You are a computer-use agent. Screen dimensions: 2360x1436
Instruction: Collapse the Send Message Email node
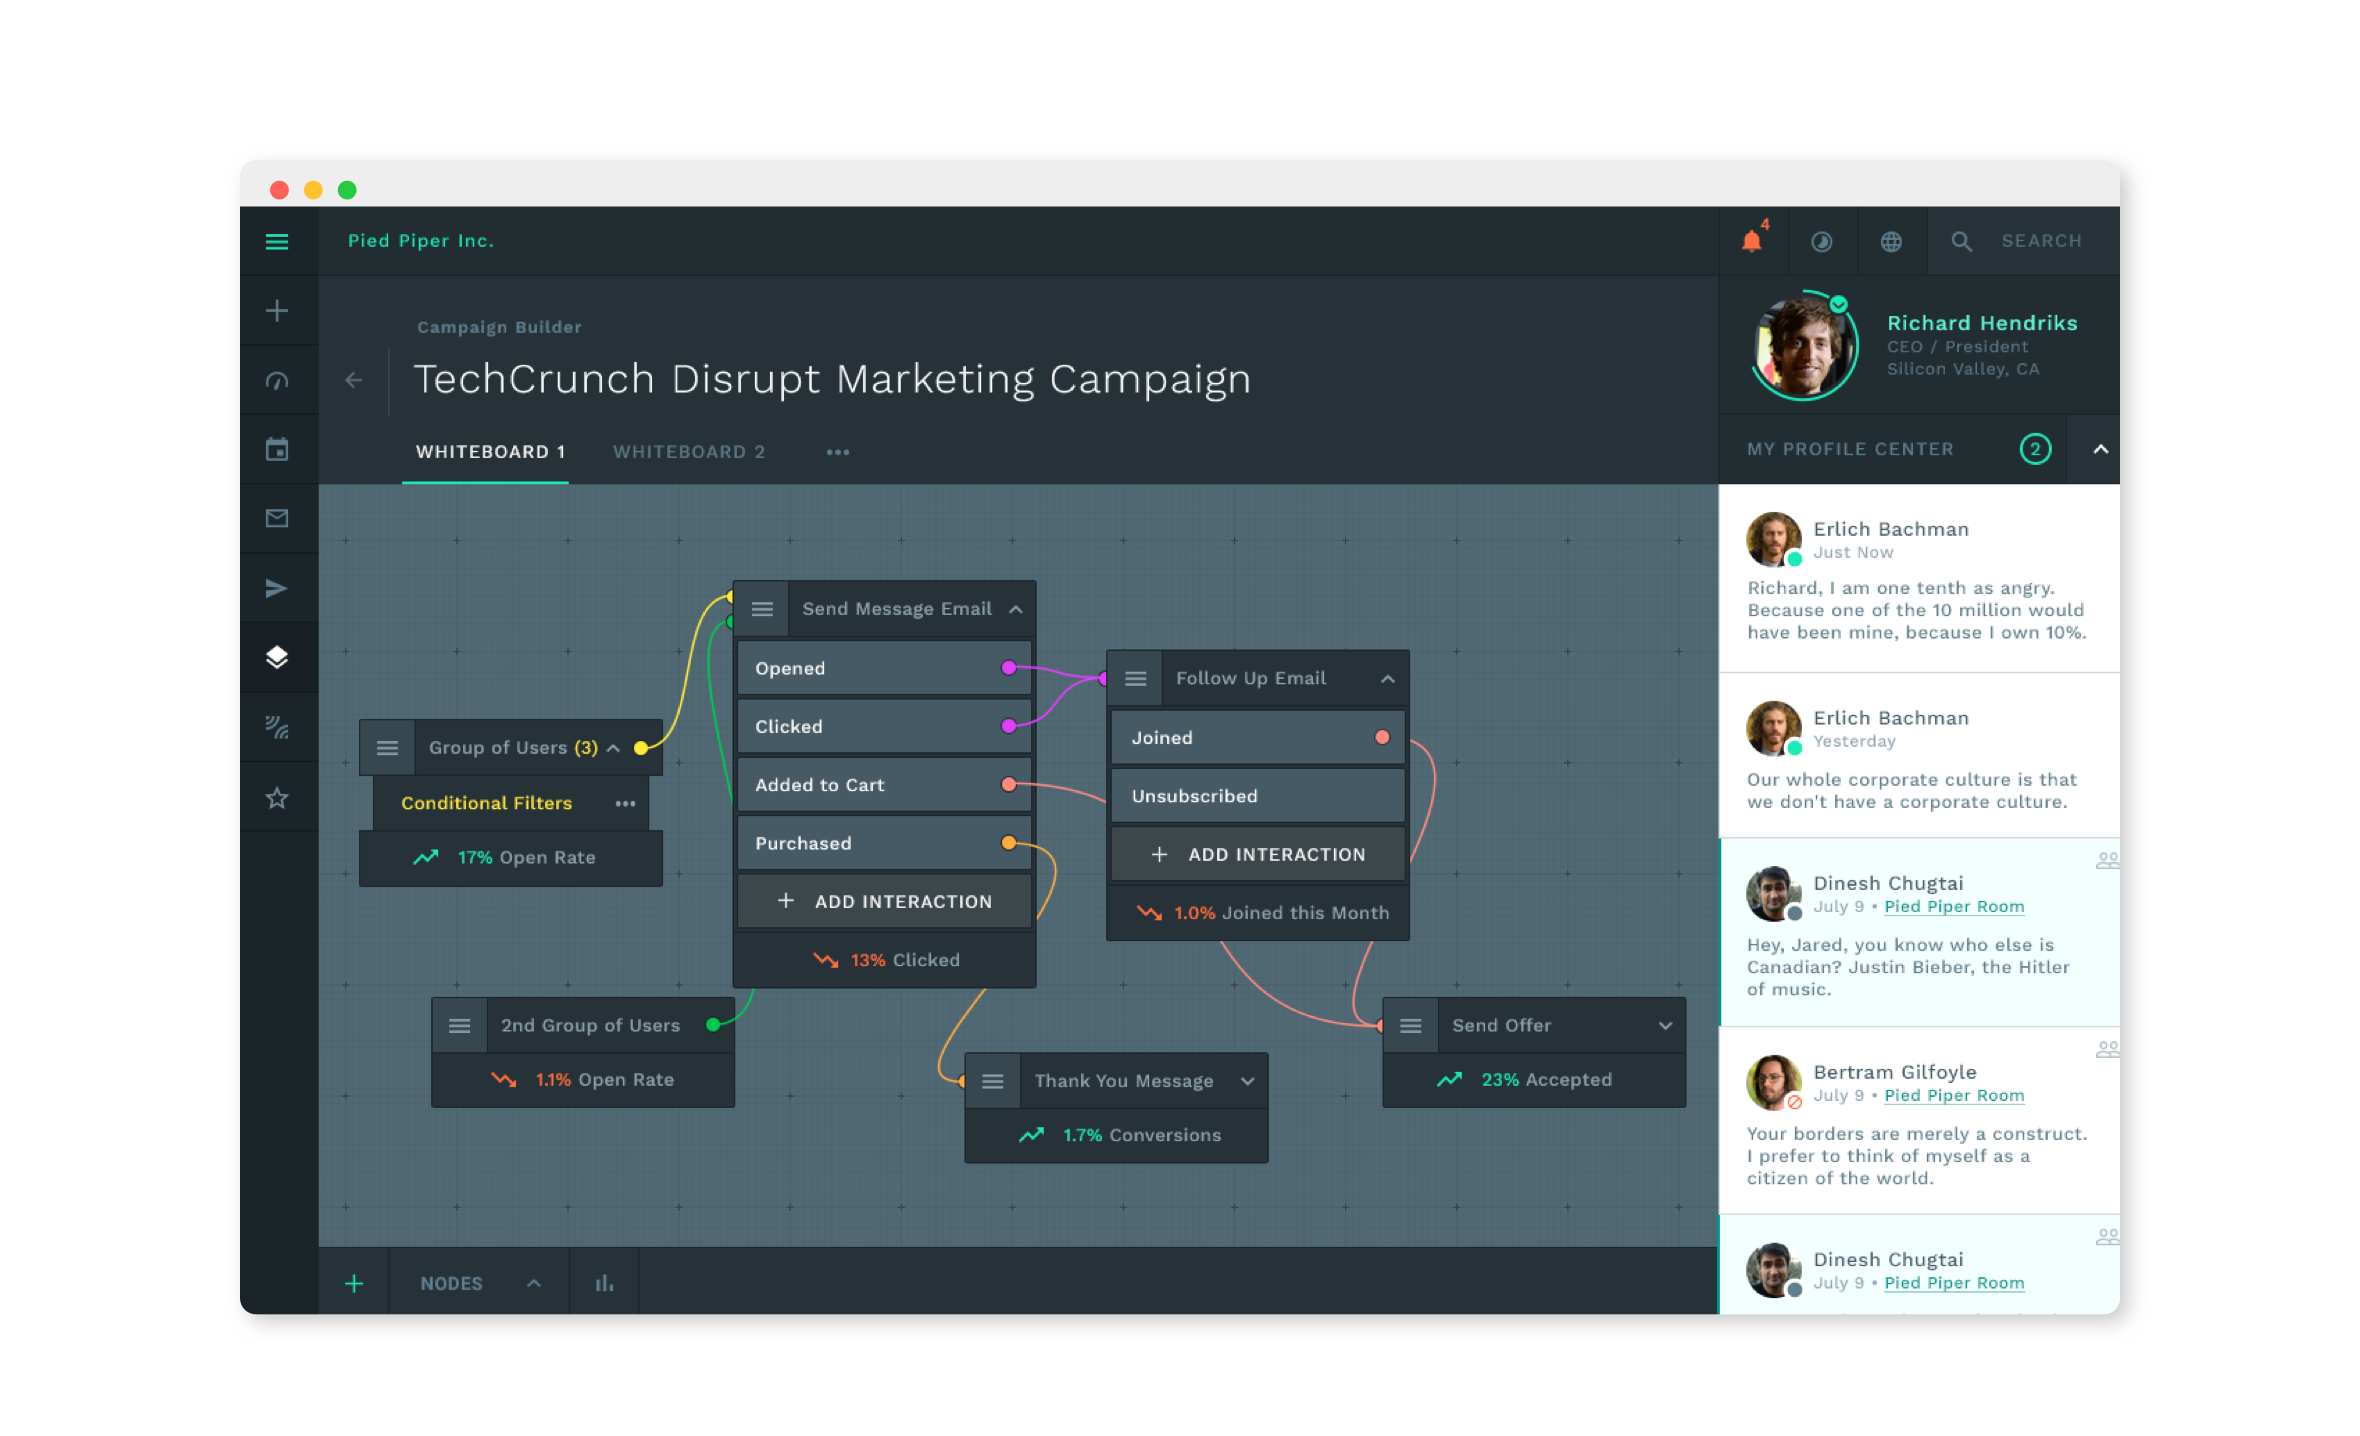coord(1016,609)
